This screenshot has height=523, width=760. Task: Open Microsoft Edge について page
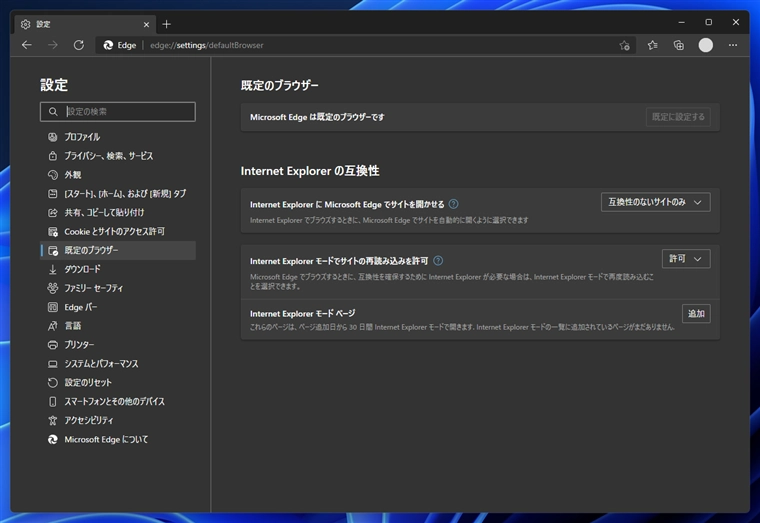(x=106, y=439)
